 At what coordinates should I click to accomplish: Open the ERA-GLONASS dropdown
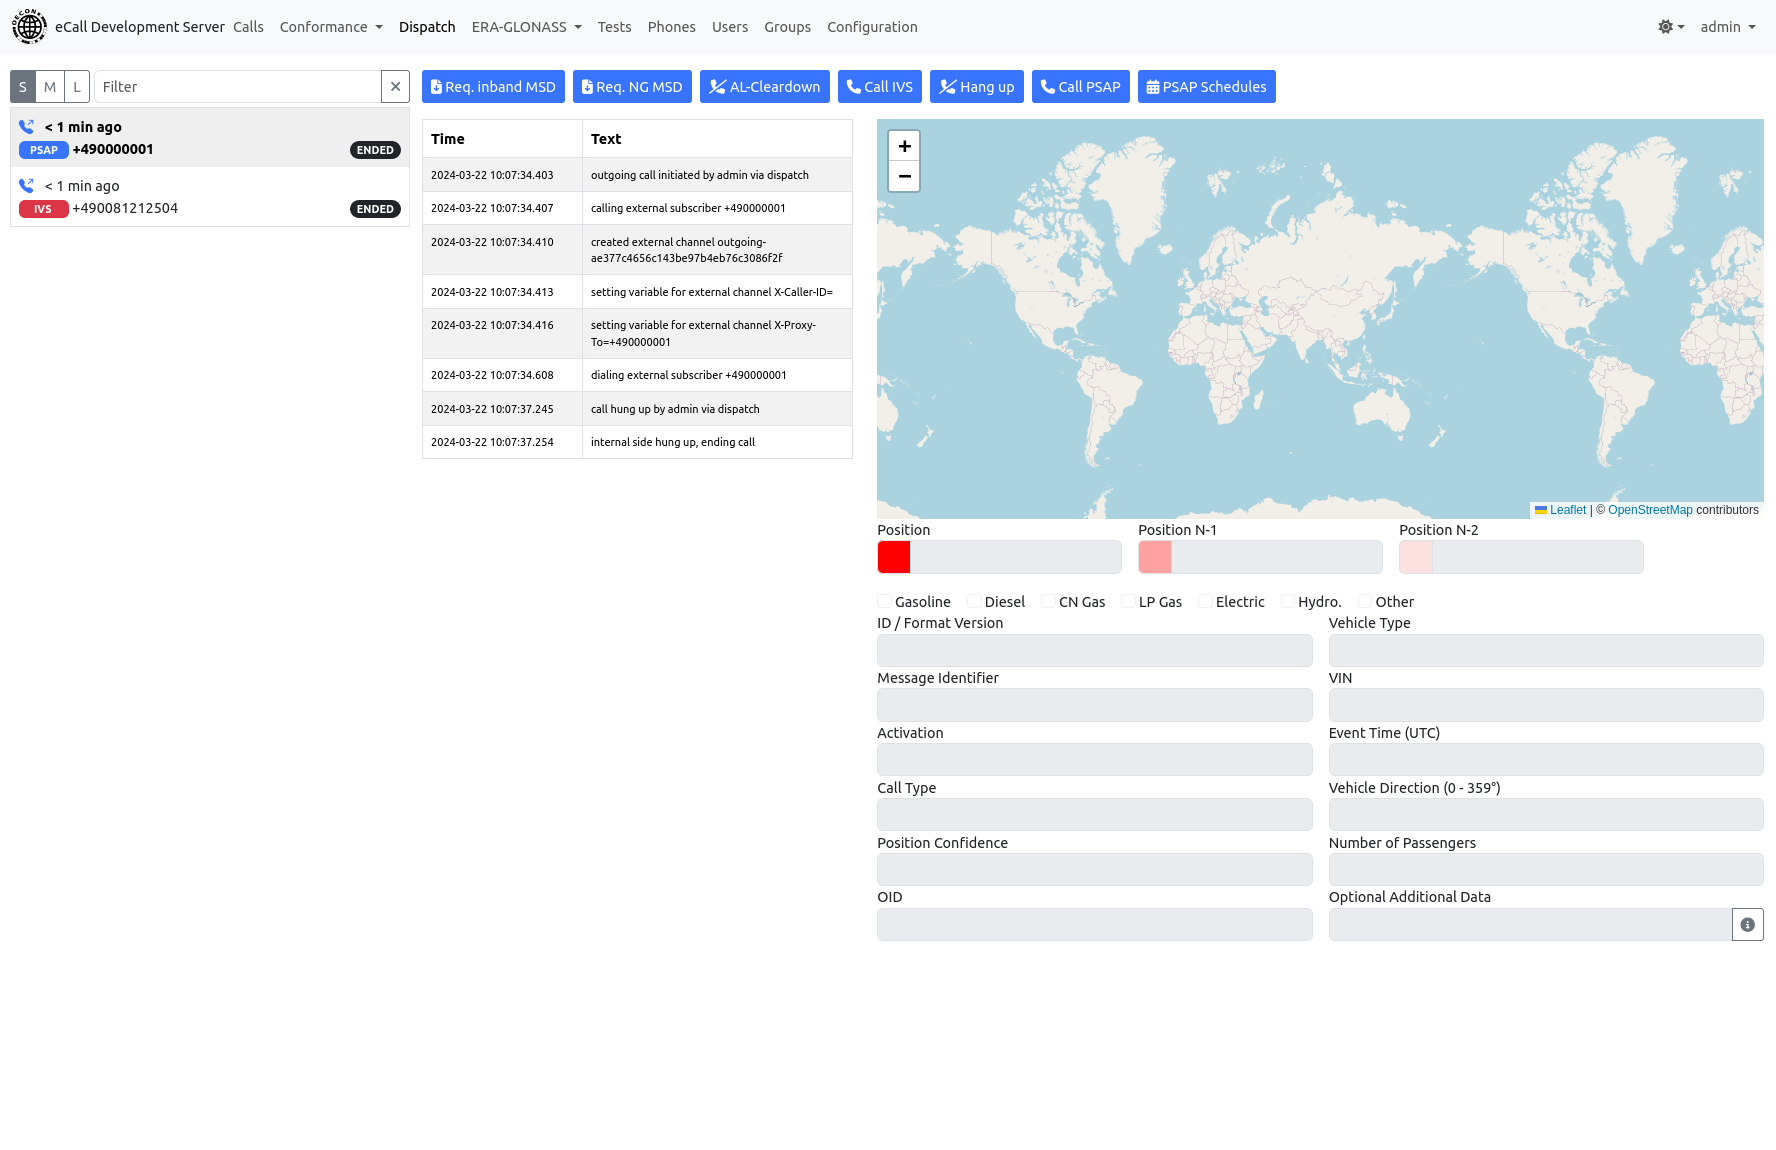pos(526,27)
